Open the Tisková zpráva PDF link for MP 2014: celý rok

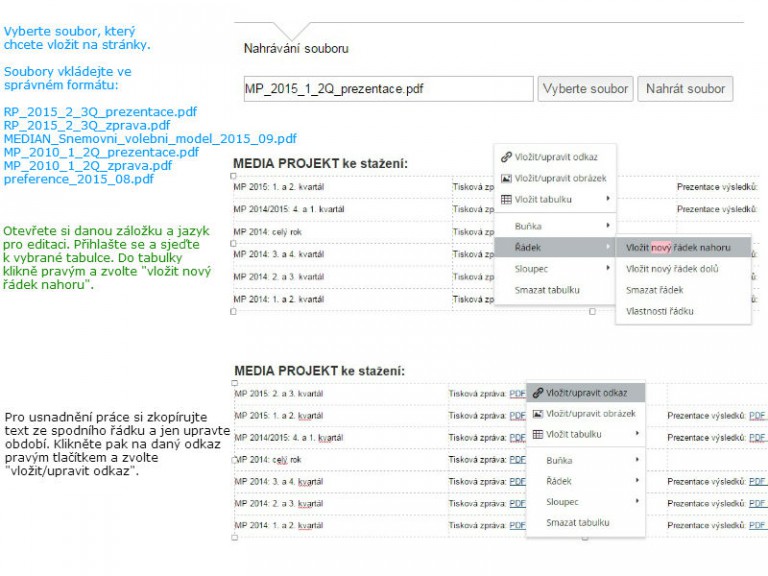[x=517, y=459]
